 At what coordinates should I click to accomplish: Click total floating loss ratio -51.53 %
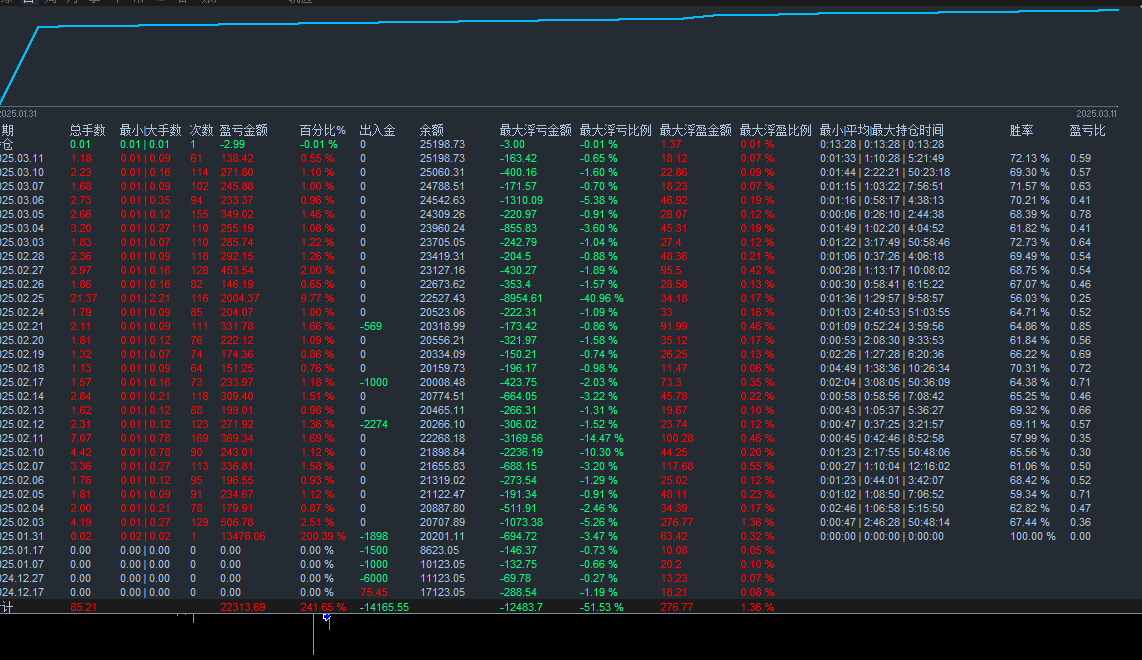(602, 607)
